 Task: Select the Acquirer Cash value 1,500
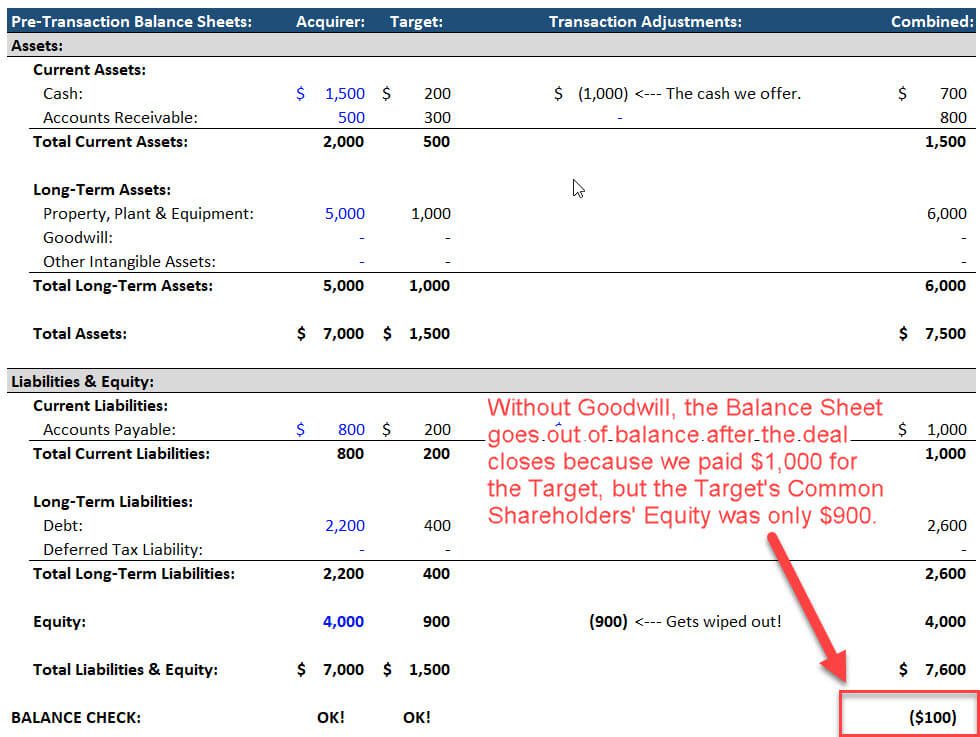tap(344, 93)
